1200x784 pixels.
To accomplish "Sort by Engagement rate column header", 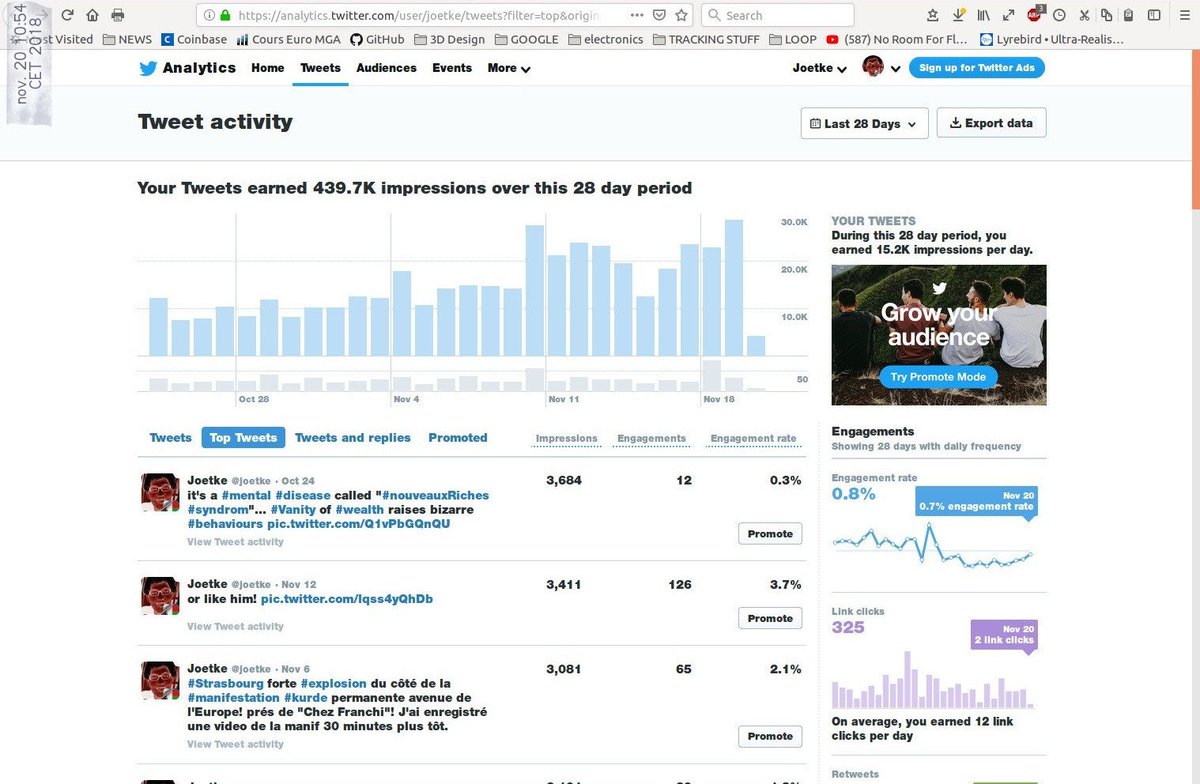I will (754, 439).
